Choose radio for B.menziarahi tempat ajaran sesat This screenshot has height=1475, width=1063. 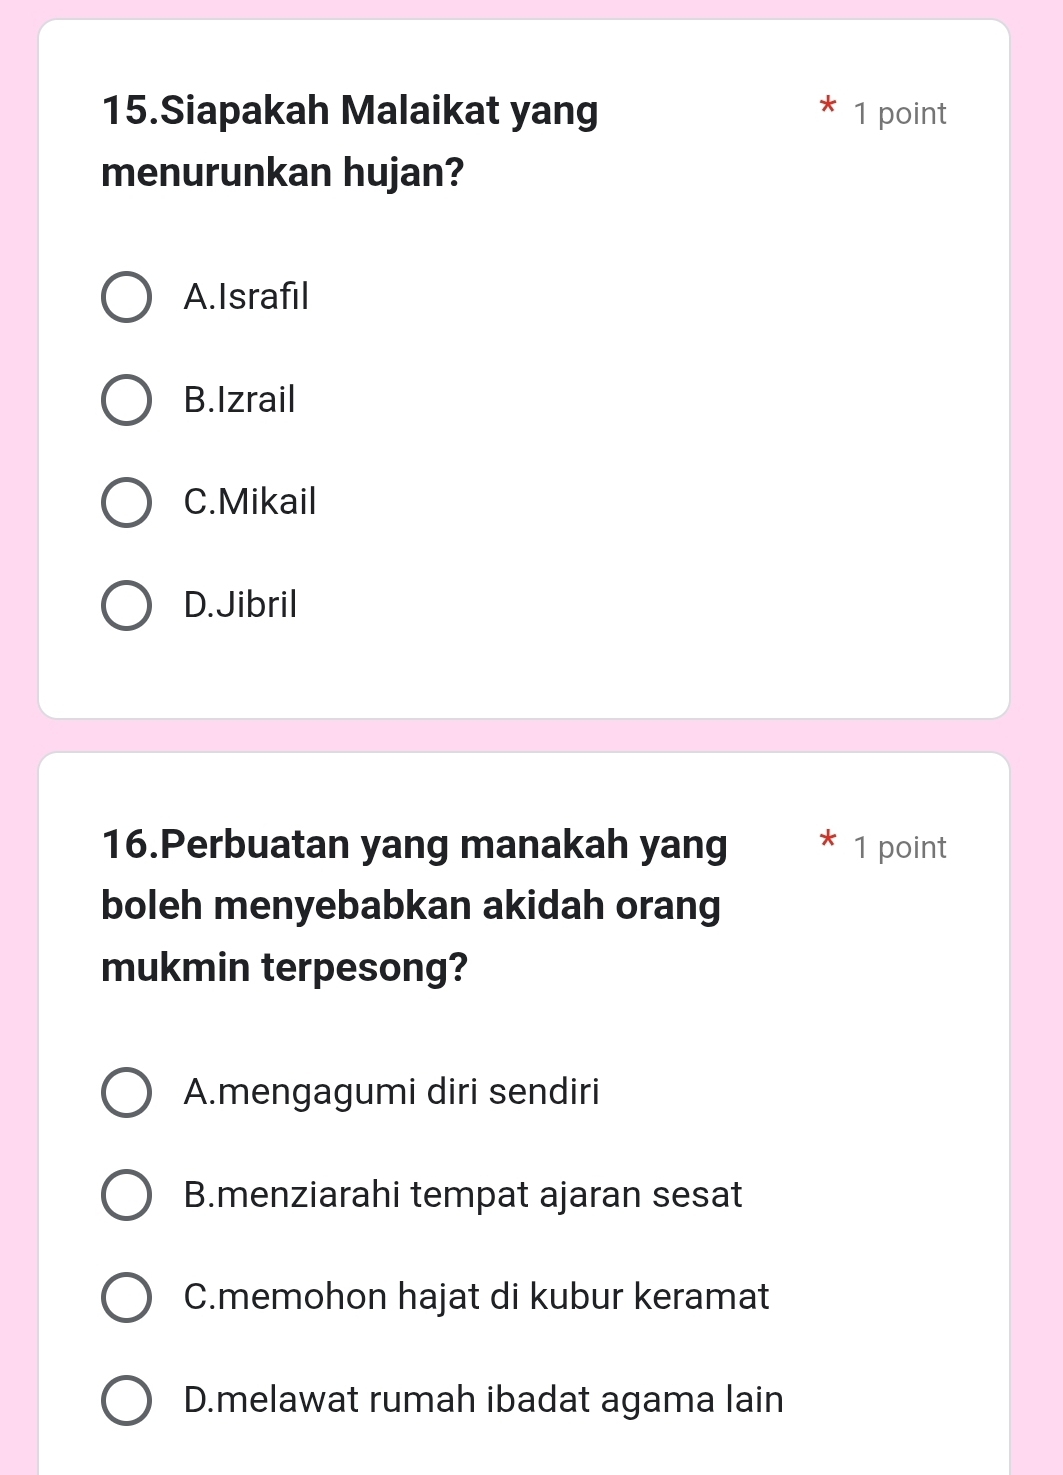127,1195
